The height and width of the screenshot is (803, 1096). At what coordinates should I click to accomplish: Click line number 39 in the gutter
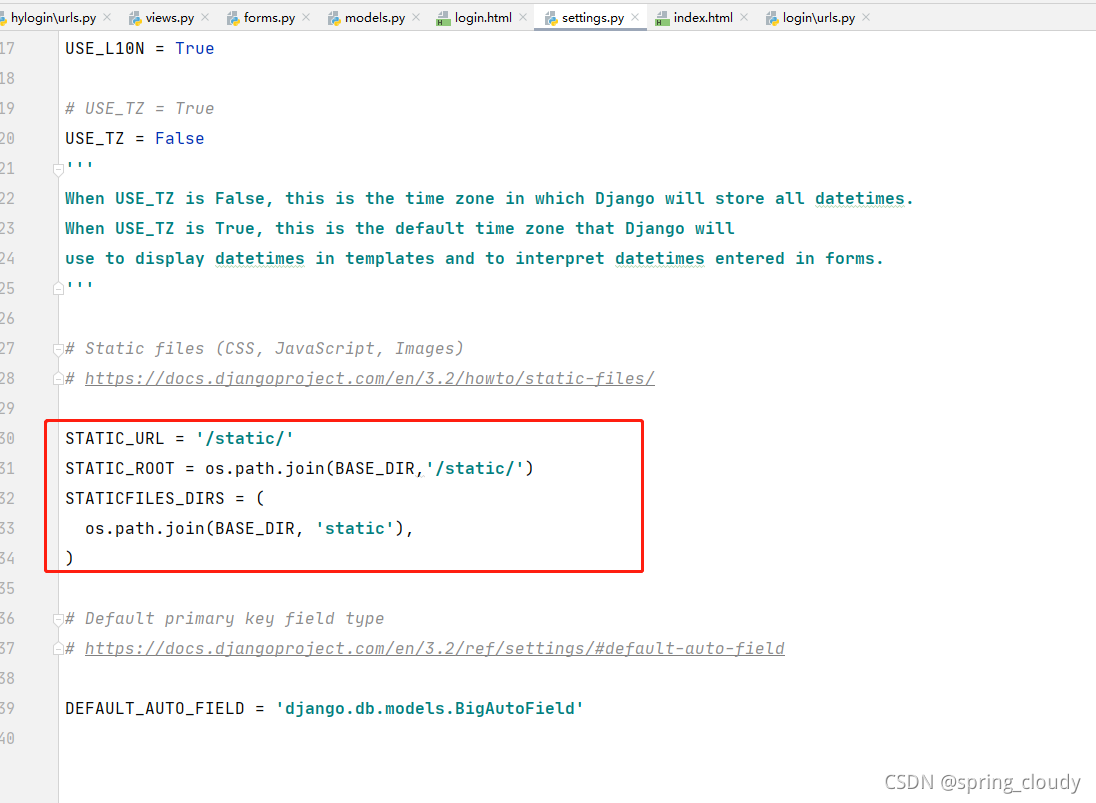[8, 709]
